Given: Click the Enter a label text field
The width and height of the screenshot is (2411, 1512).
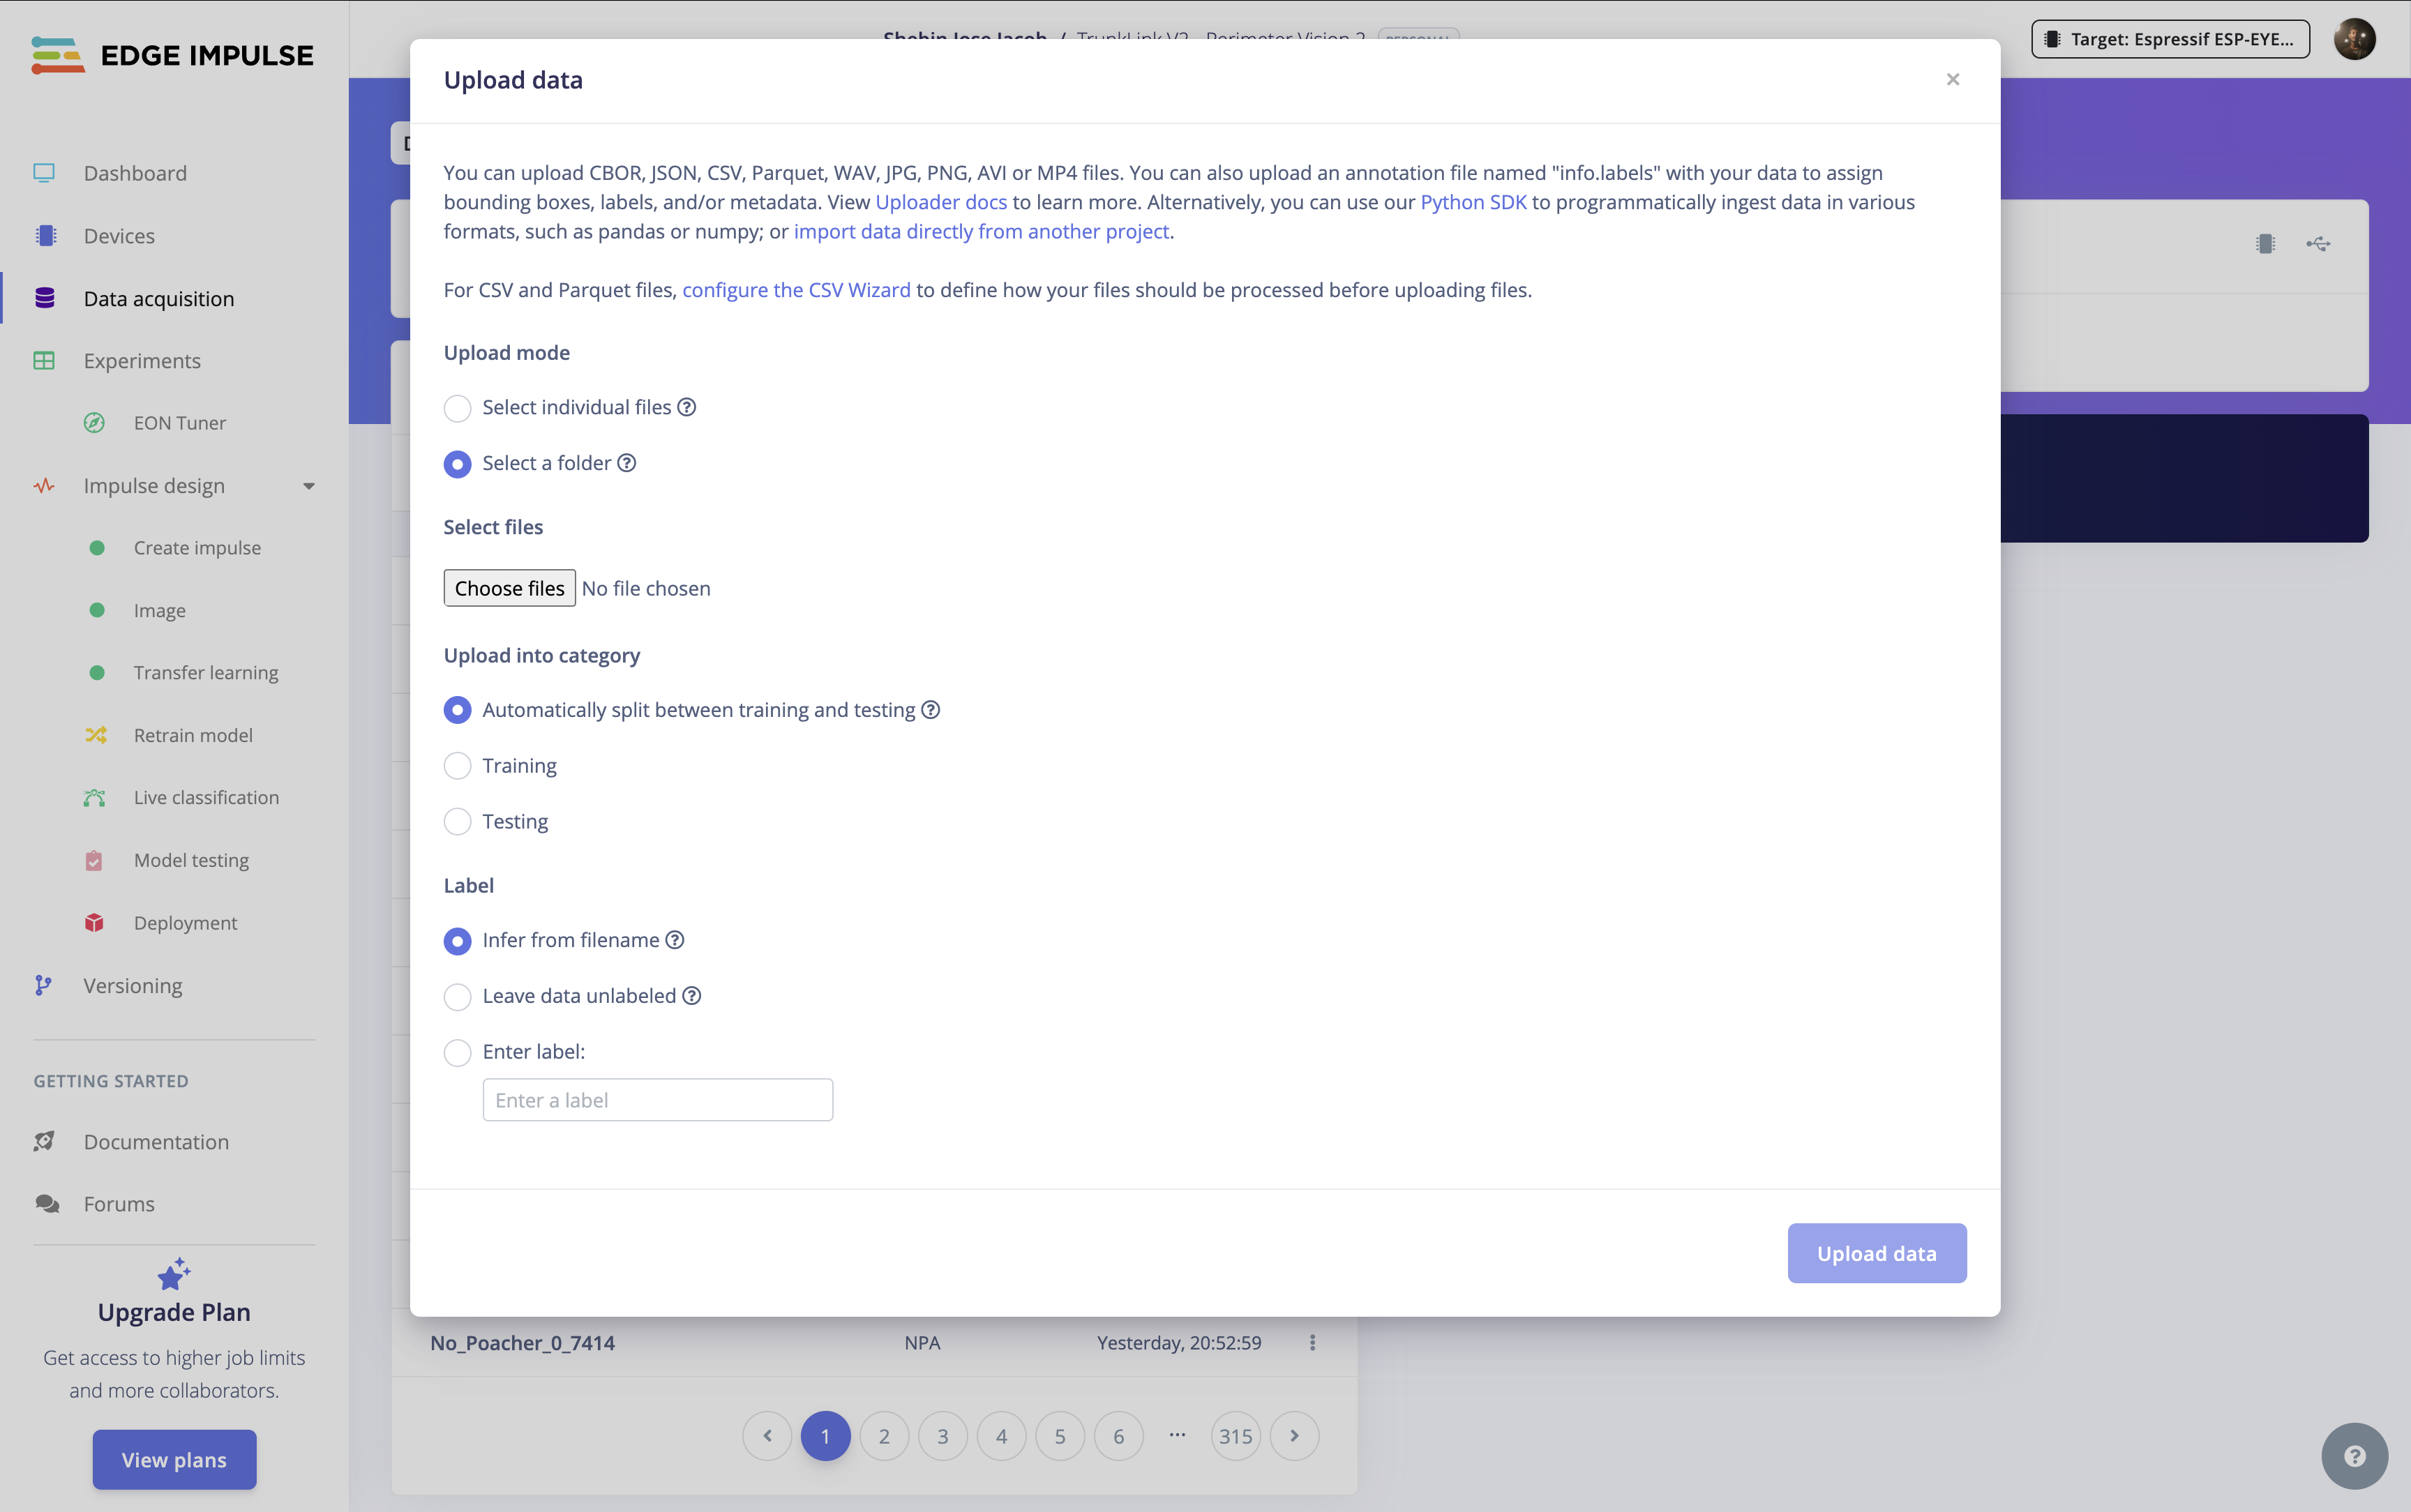Looking at the screenshot, I should click(657, 1099).
